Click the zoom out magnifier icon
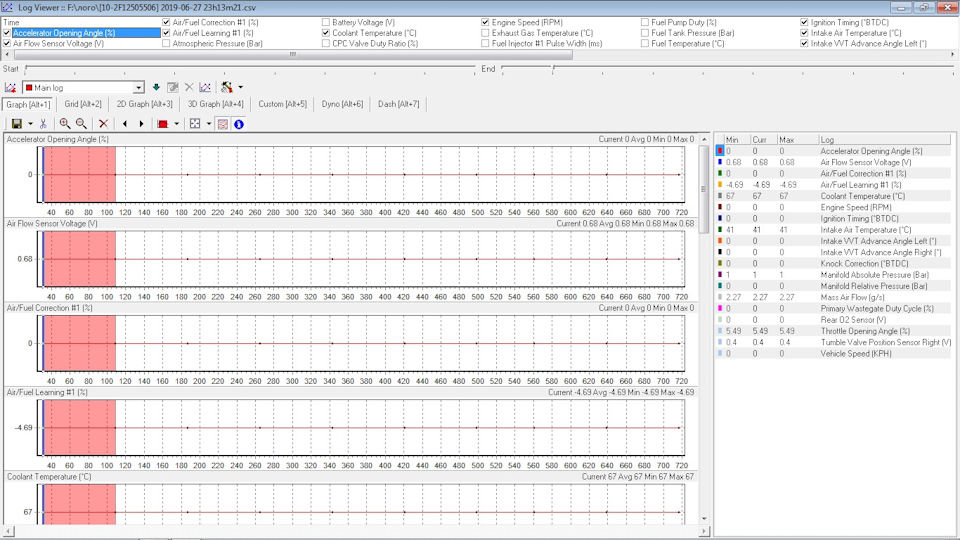The width and height of the screenshot is (960, 540). pos(81,124)
